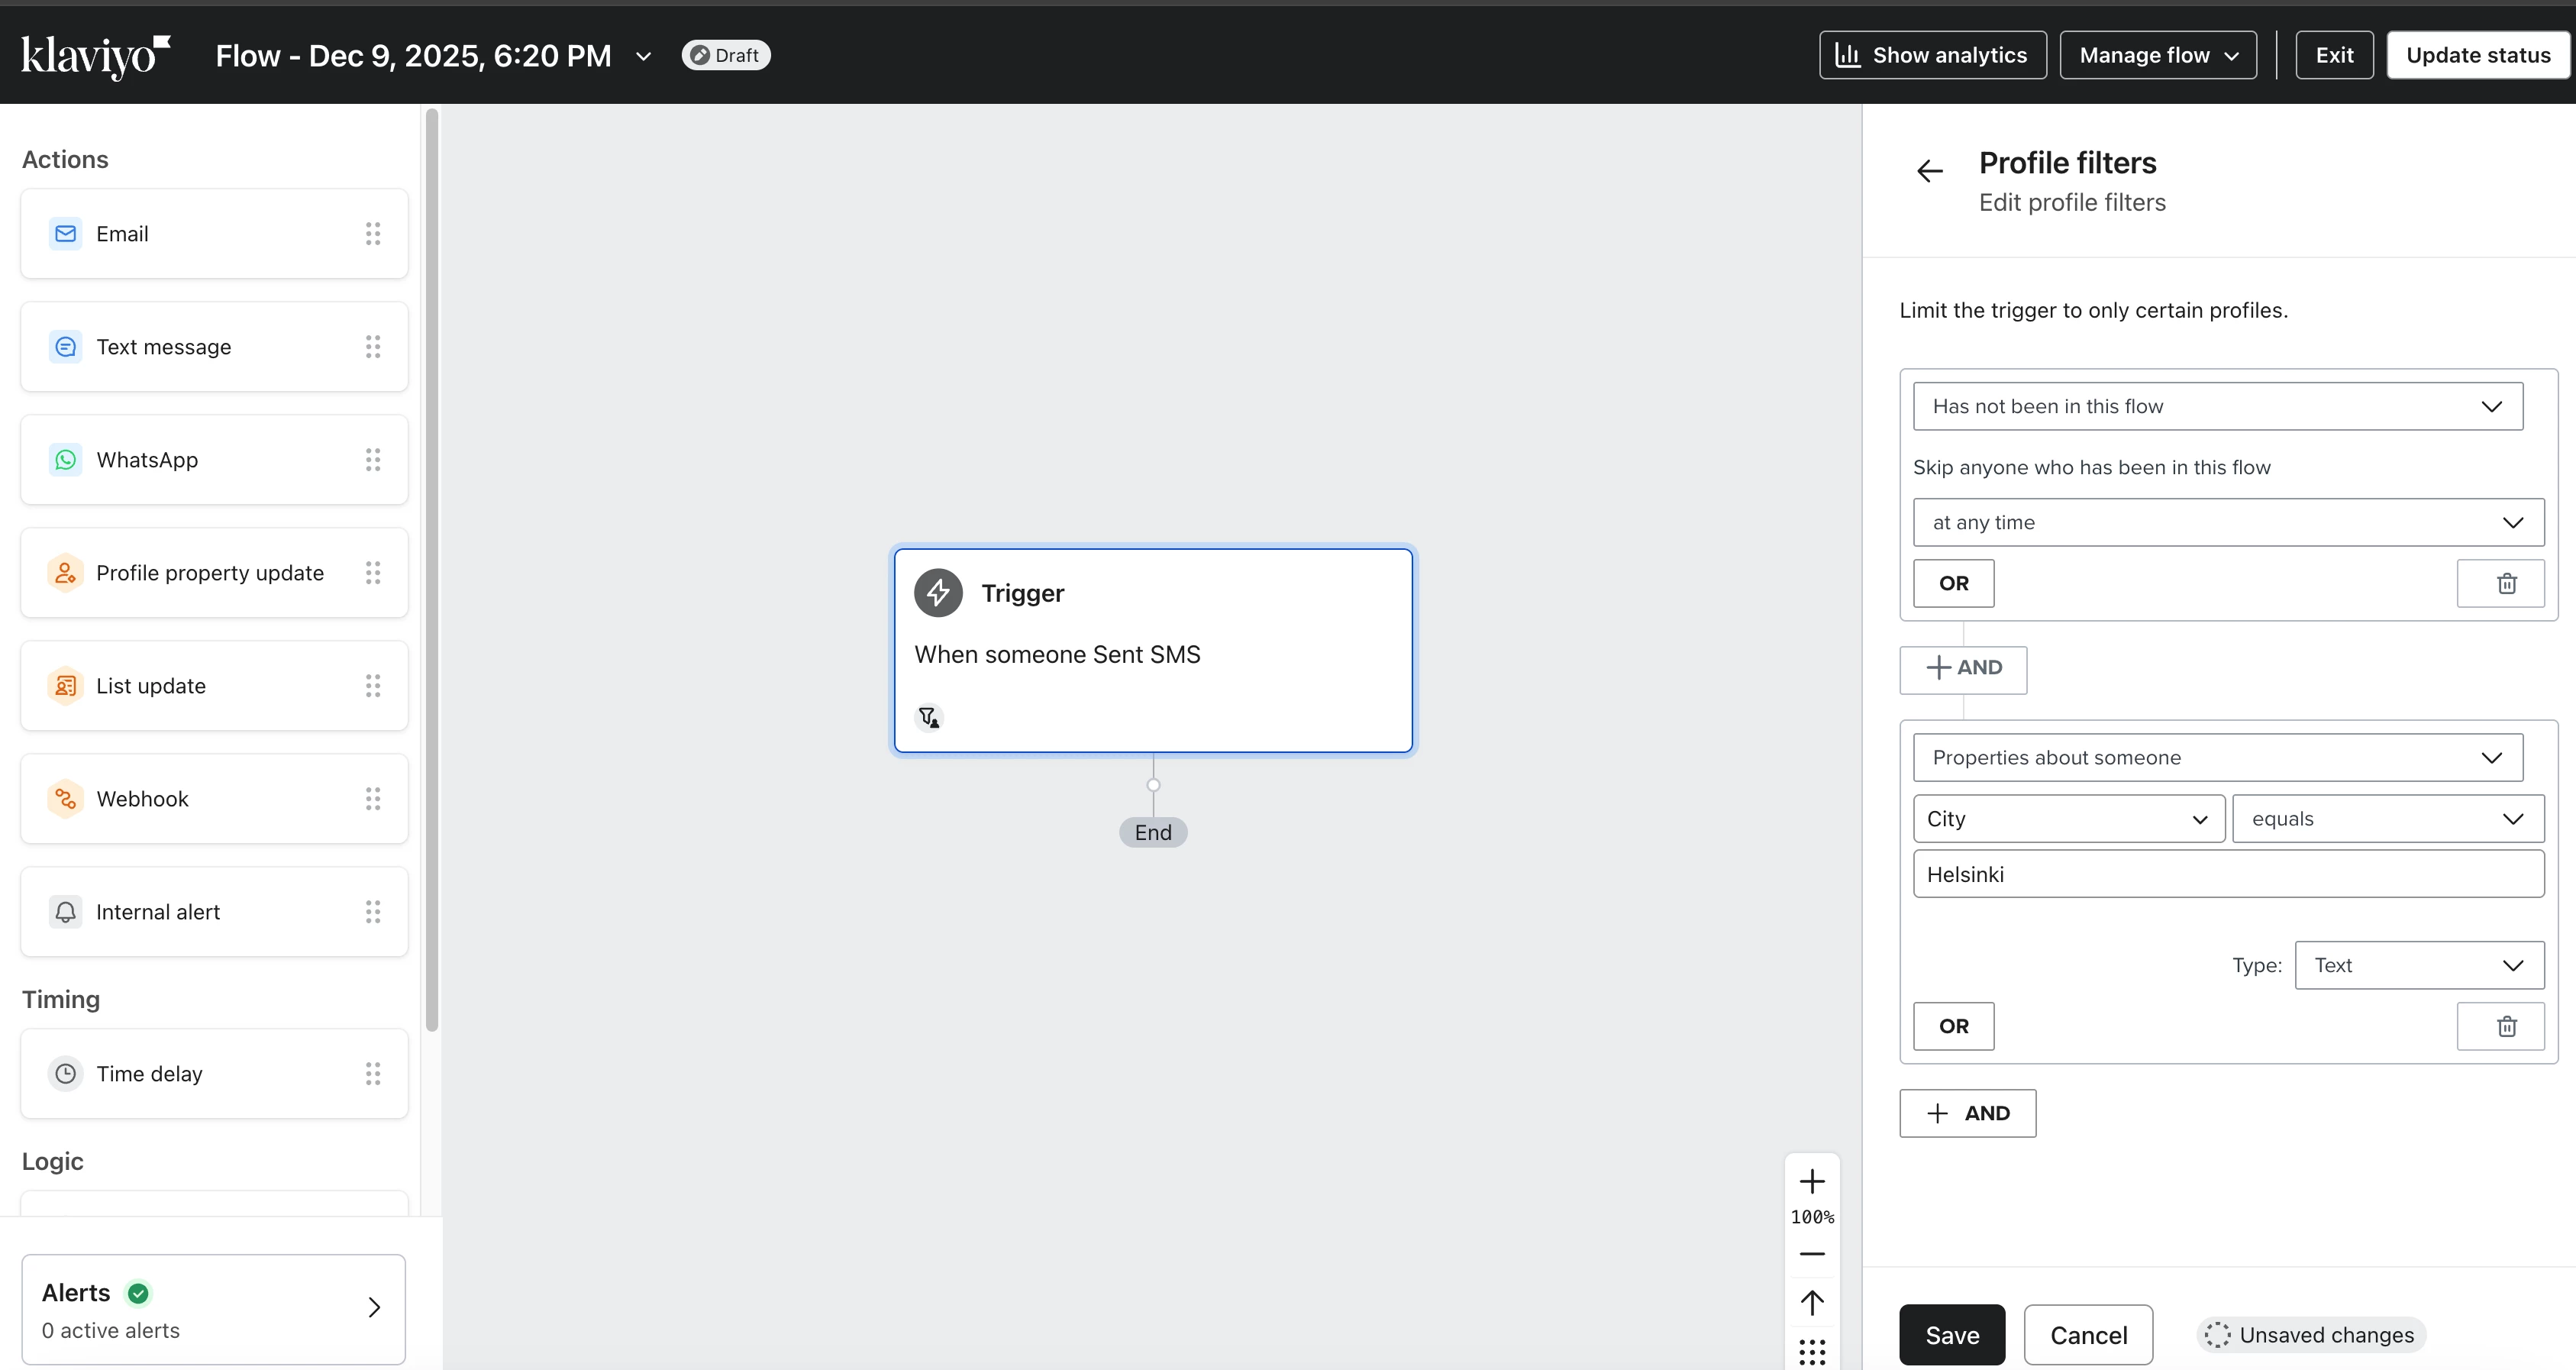Viewport: 2576px width, 1370px height.
Task: Open the 'at any time' dropdown
Action: pos(2227,522)
